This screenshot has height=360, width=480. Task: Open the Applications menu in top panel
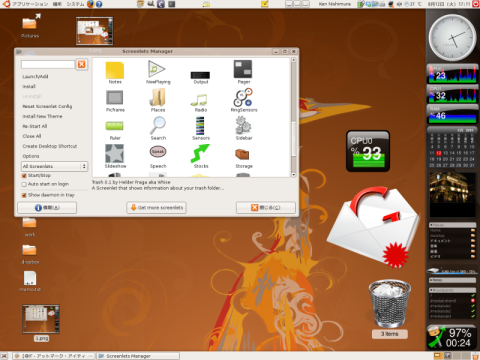(x=30, y=4)
